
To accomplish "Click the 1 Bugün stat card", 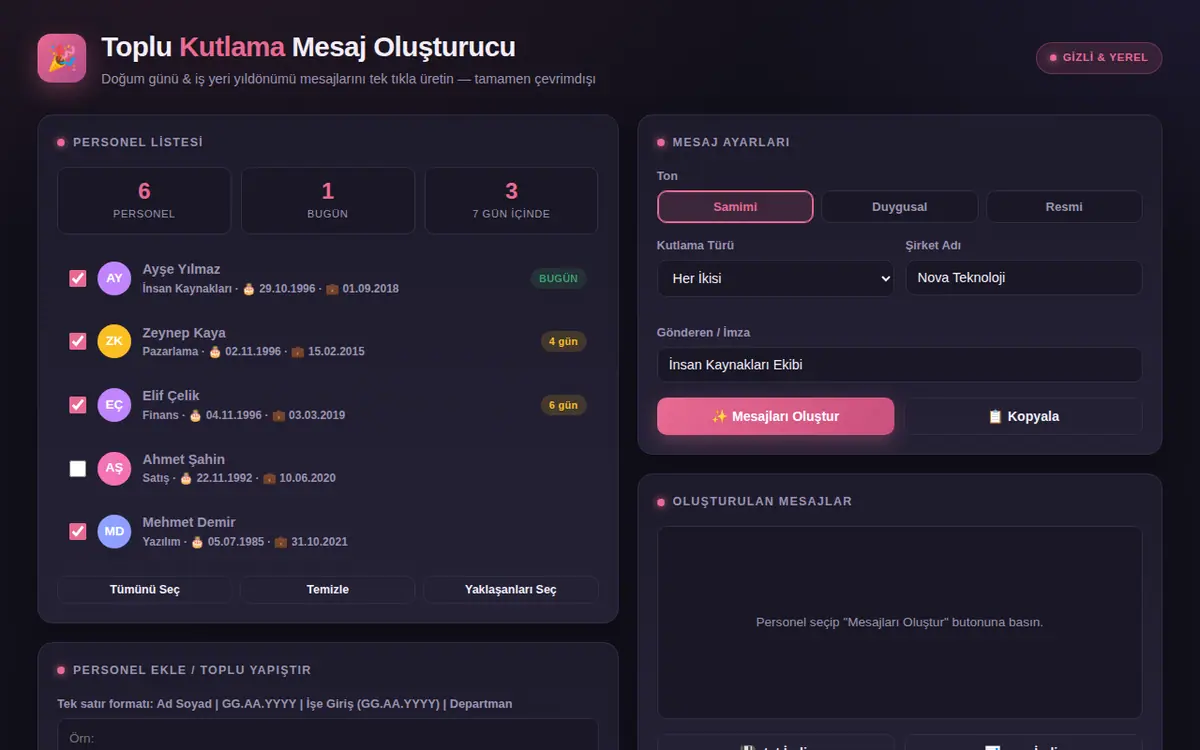I will pyautogui.click(x=328, y=200).
